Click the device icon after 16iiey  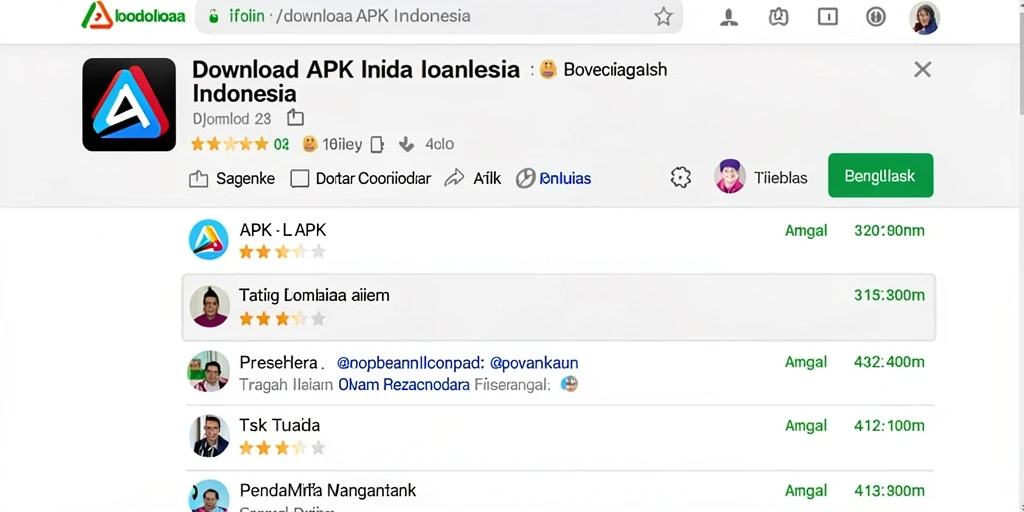(x=377, y=144)
